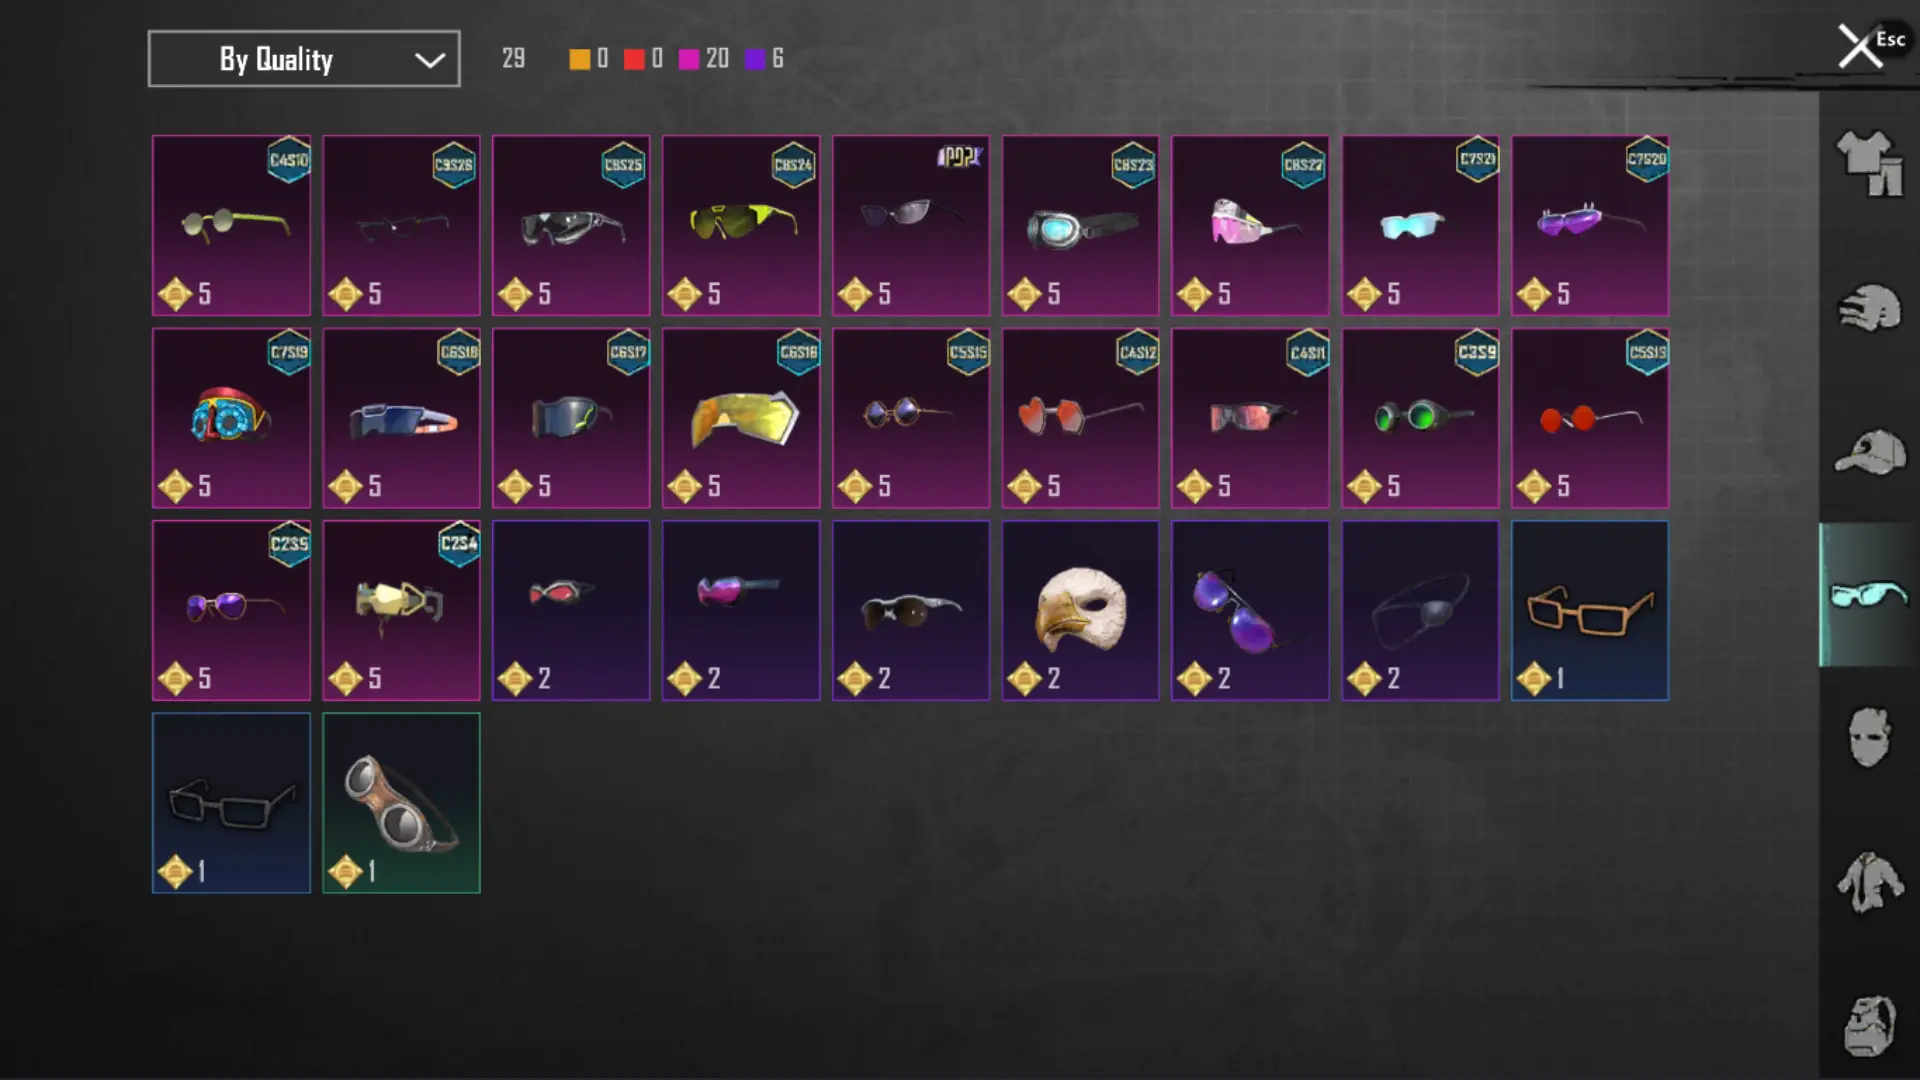
Task: Click the pink quality swatch showing 20
Action: tap(689, 59)
